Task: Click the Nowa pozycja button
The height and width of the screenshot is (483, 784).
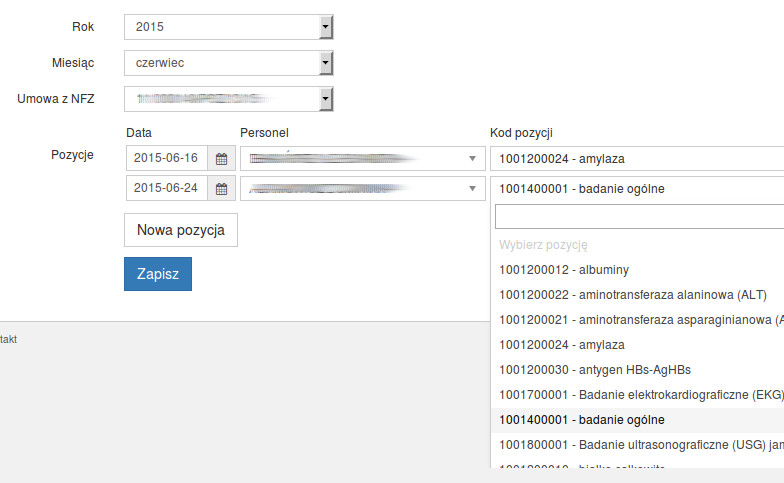Action: click(x=180, y=230)
